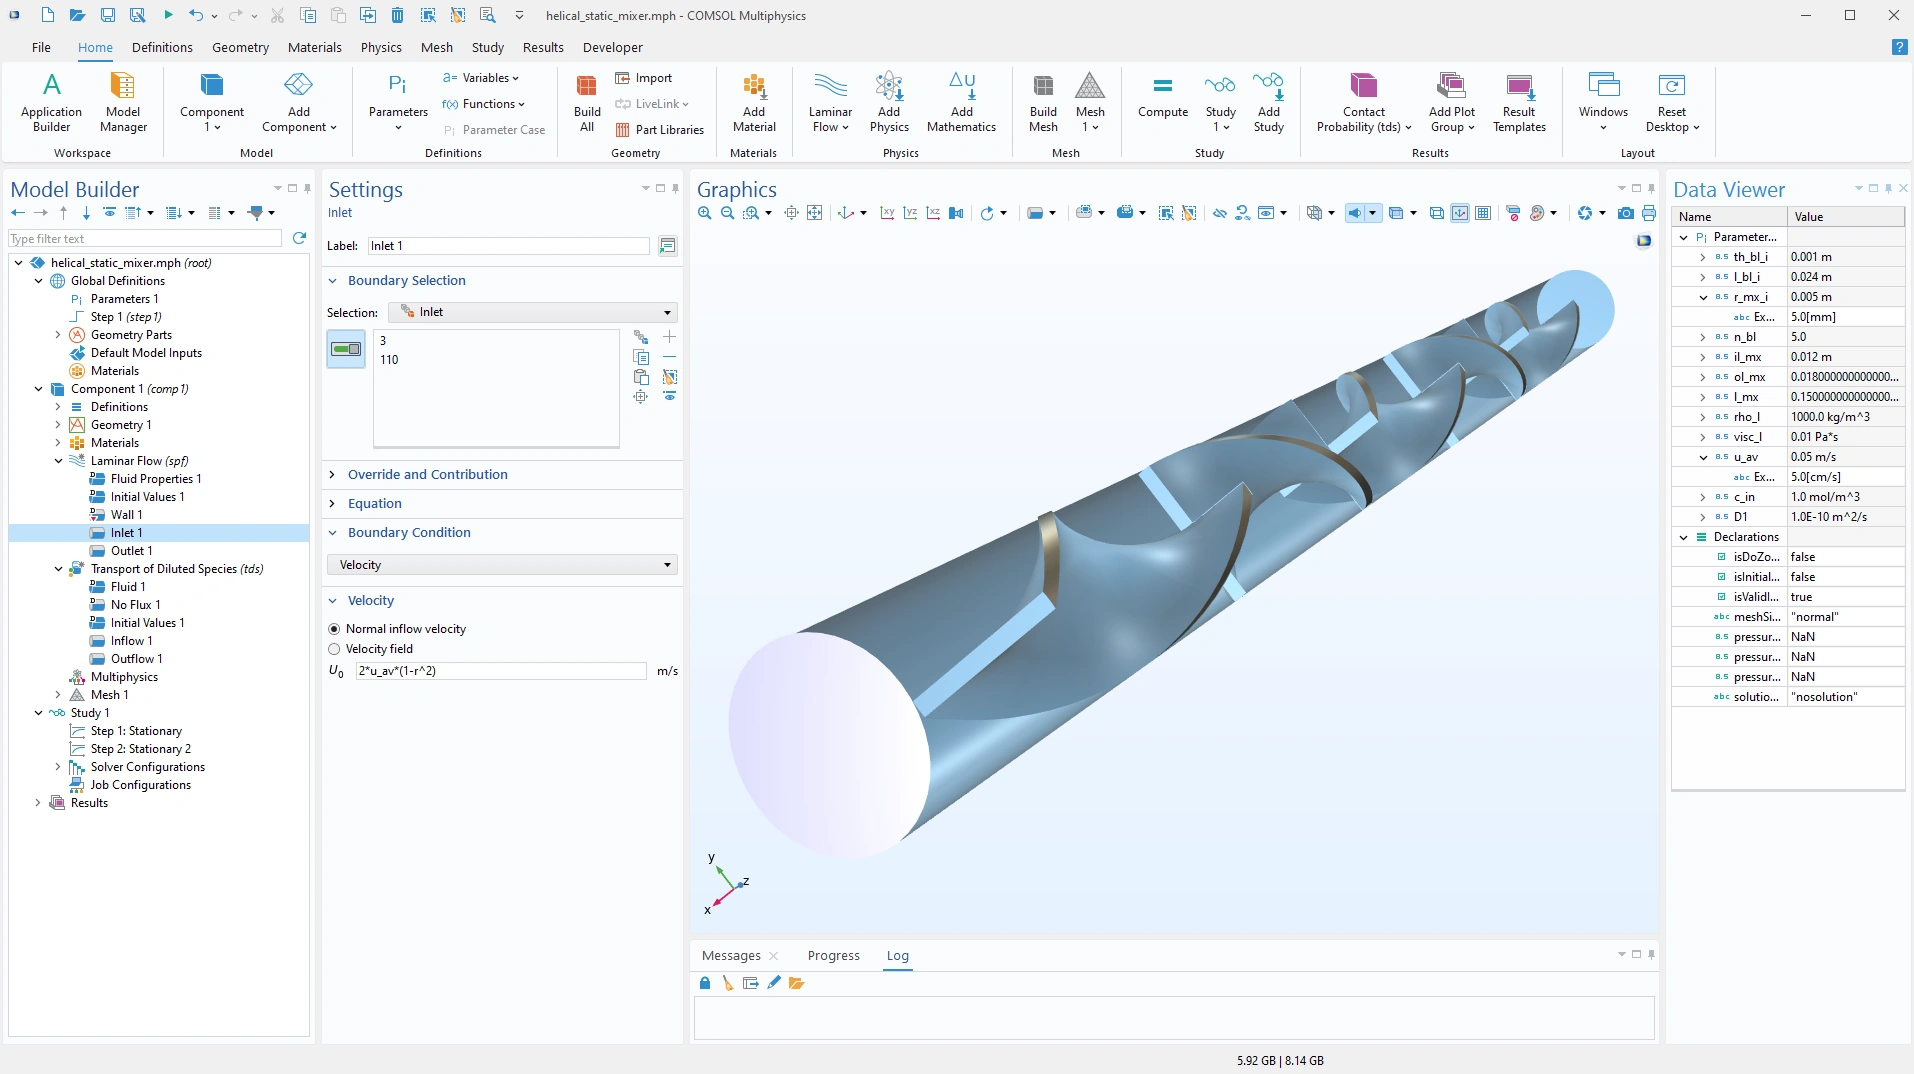1914x1074 pixels.
Task: Open the Velocity boundary condition dropdown
Action: click(502, 565)
